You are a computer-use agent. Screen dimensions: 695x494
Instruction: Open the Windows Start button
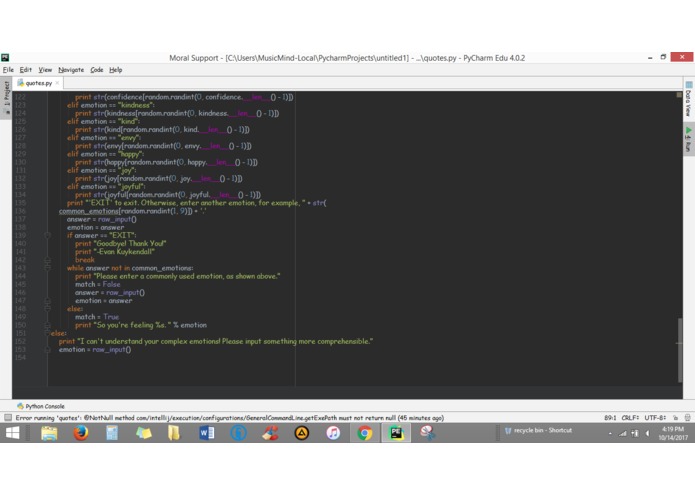[x=12, y=433]
